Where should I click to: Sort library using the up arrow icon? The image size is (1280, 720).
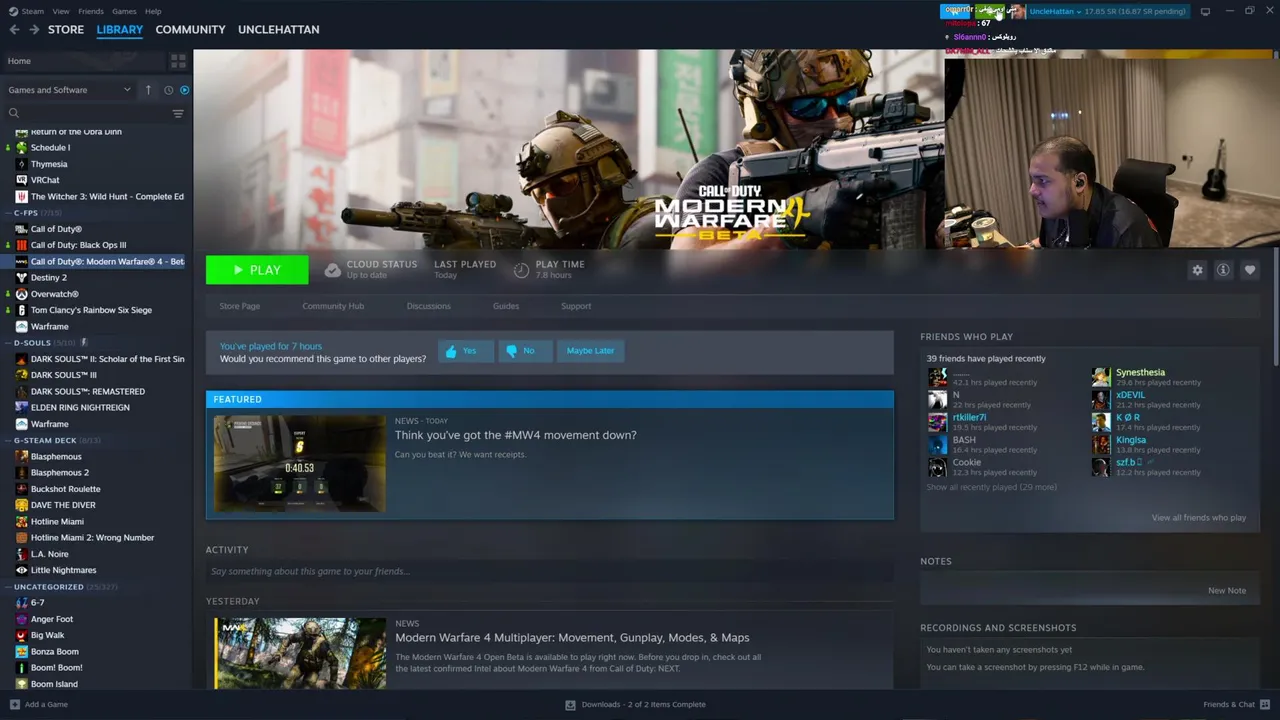[148, 90]
